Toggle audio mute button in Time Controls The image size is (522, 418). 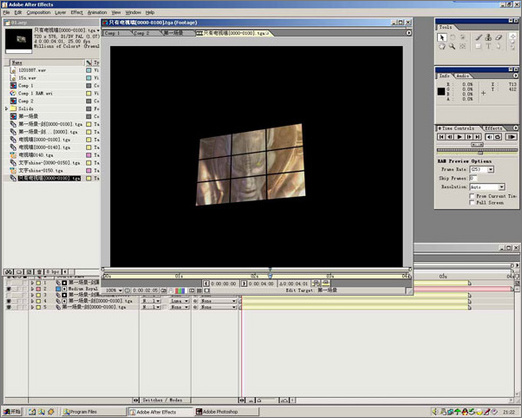pos(489,137)
